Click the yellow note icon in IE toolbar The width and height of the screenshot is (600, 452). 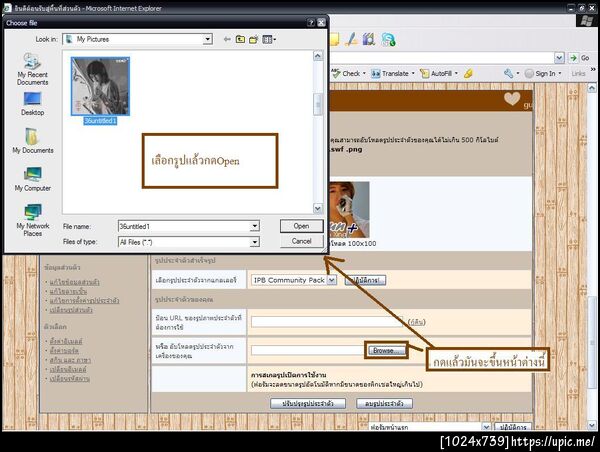(334, 39)
